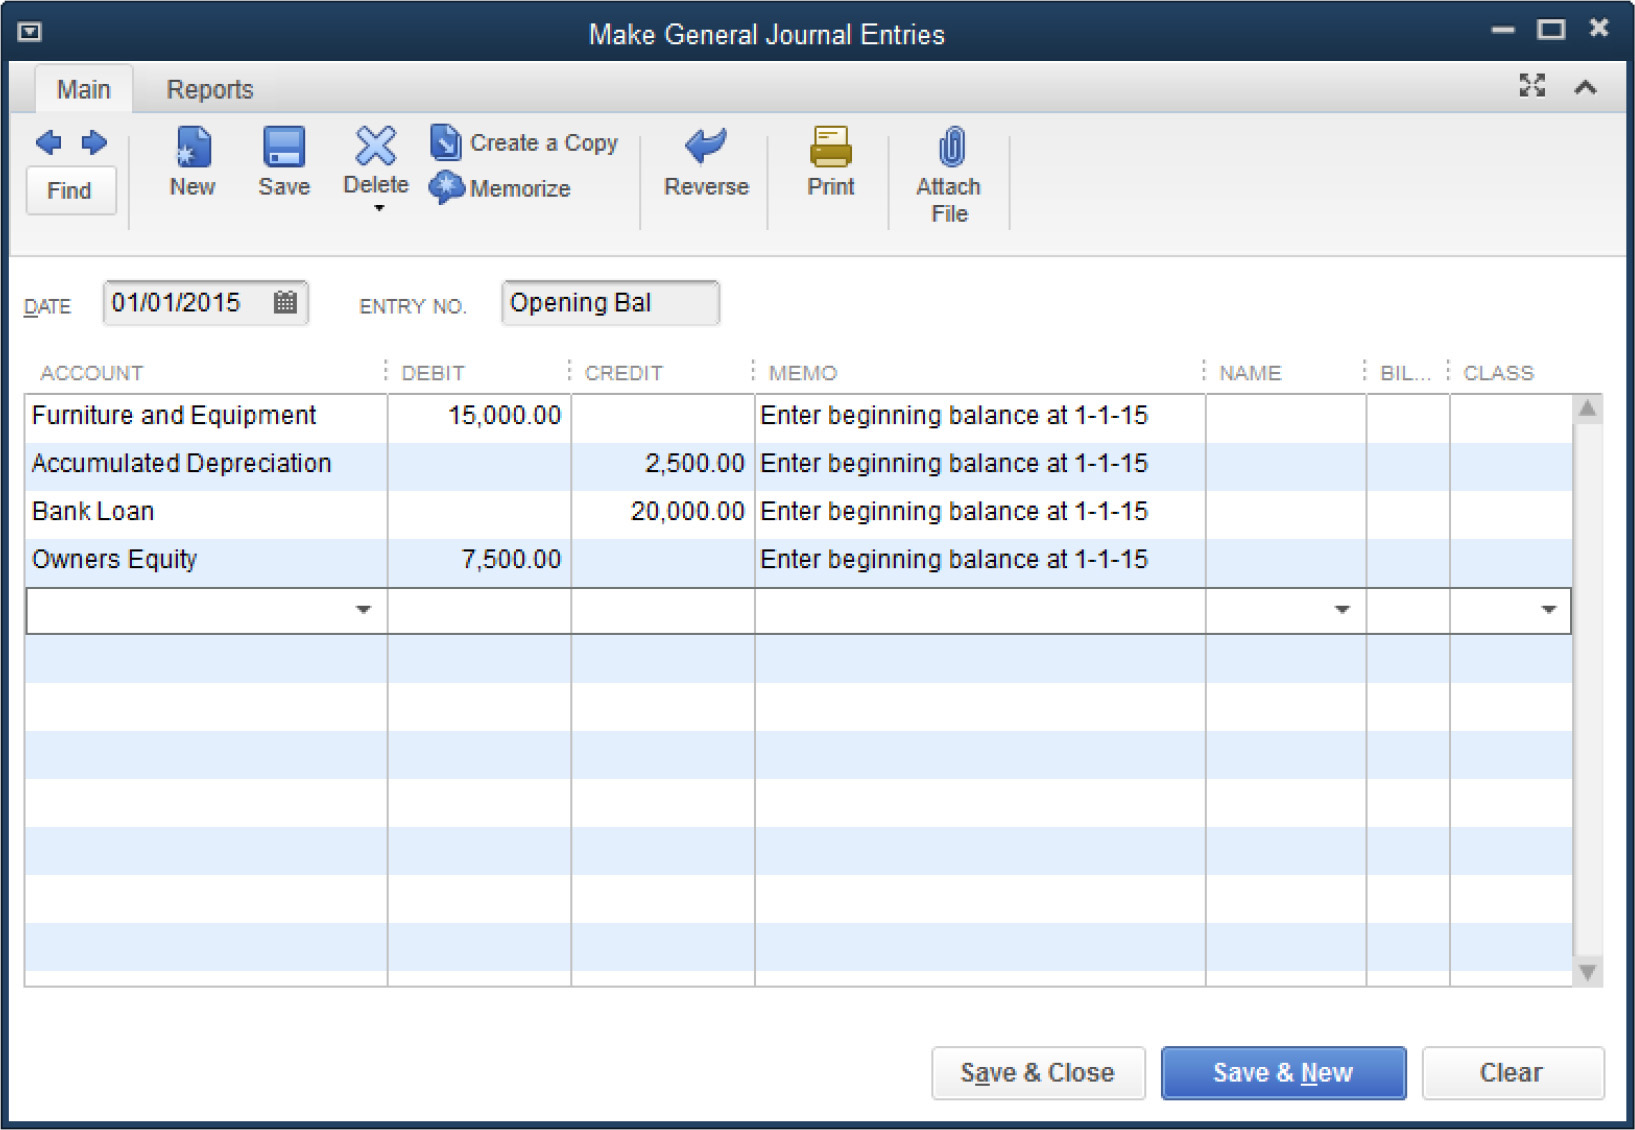Select the Owners Equity account cell

point(206,560)
